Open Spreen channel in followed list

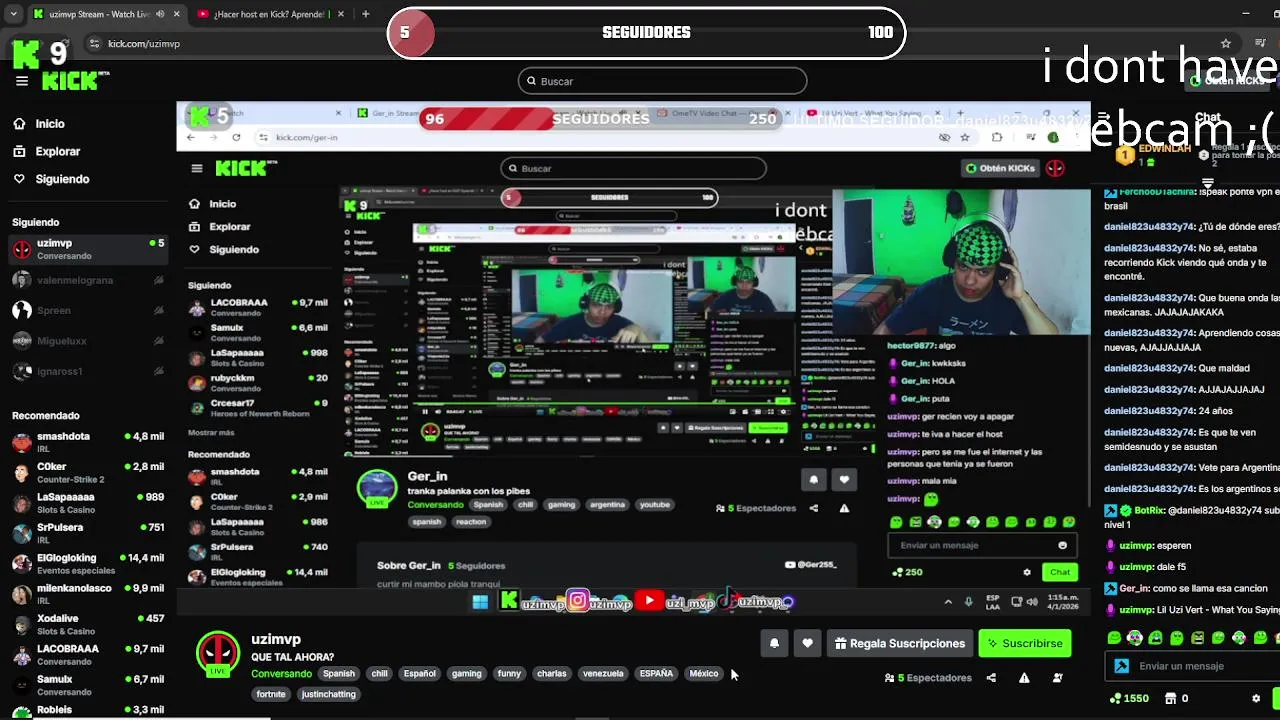click(87, 311)
